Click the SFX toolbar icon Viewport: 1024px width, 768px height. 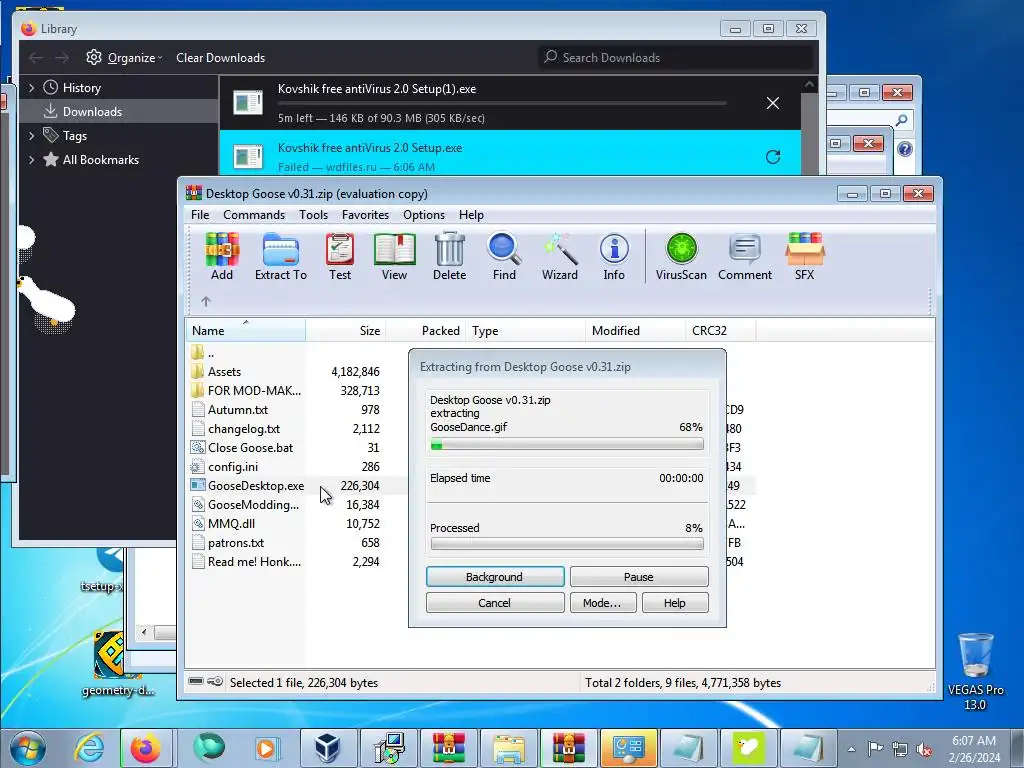click(805, 257)
